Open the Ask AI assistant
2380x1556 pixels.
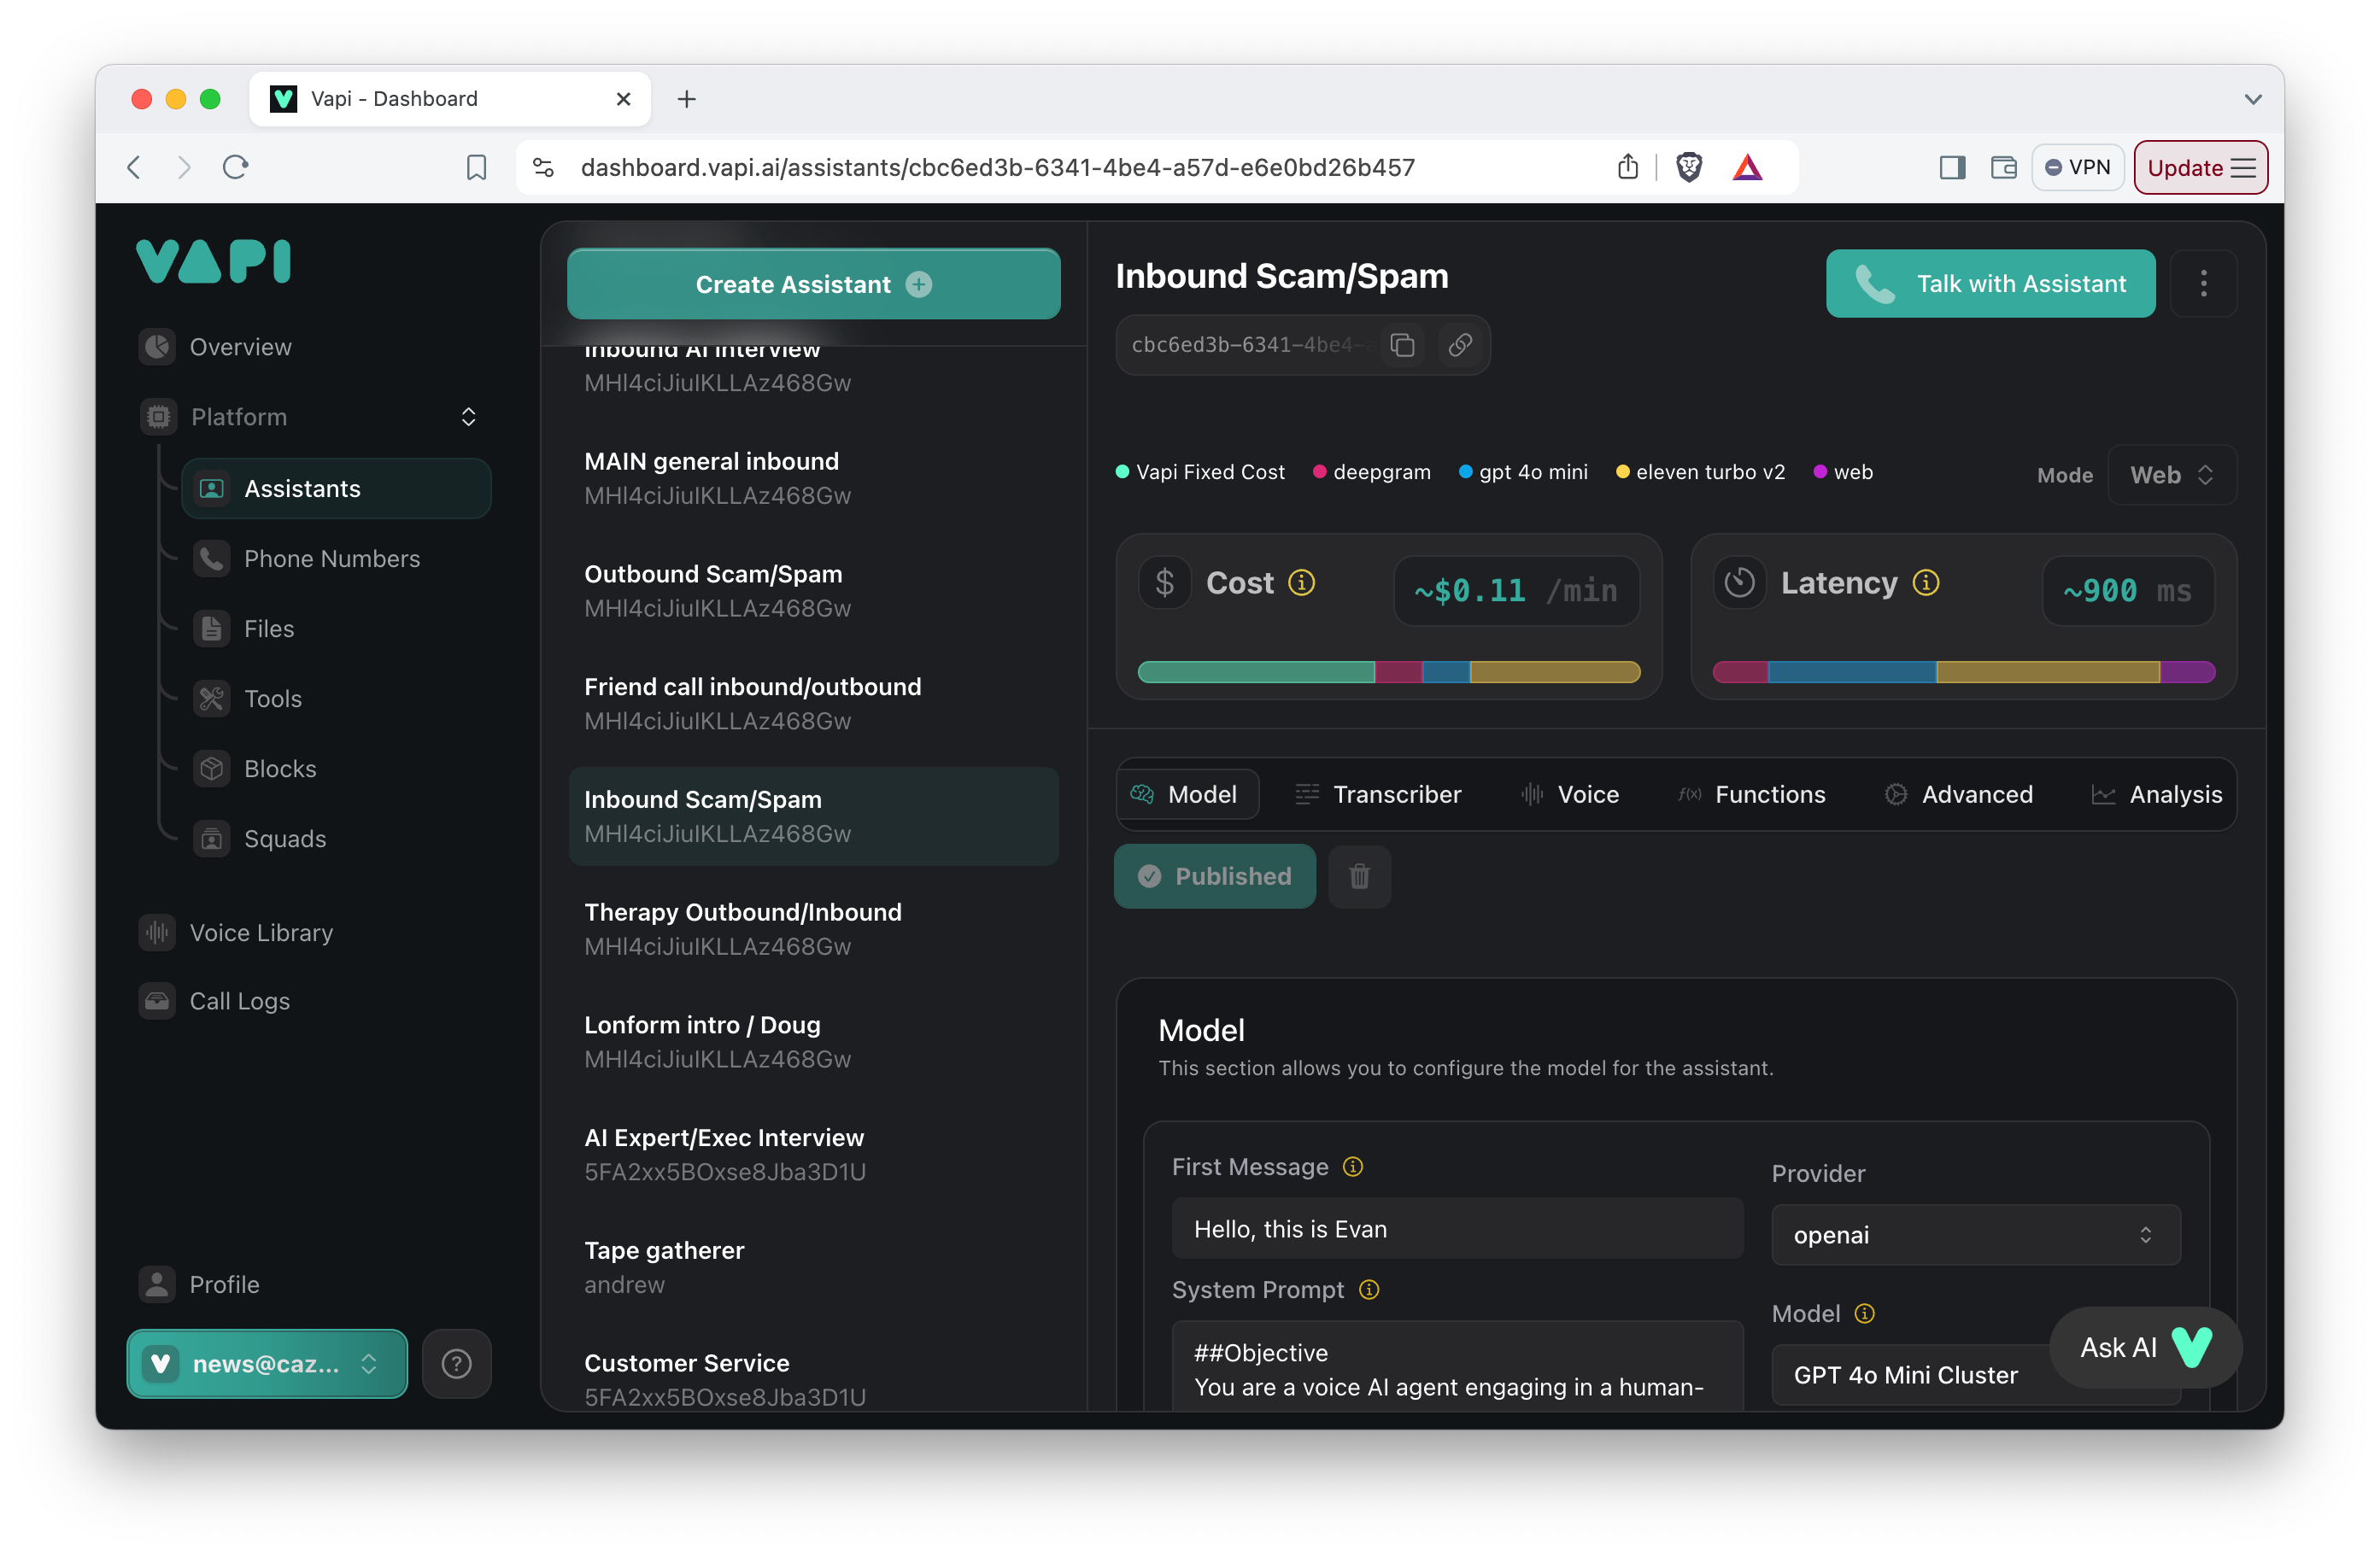click(x=2145, y=1347)
